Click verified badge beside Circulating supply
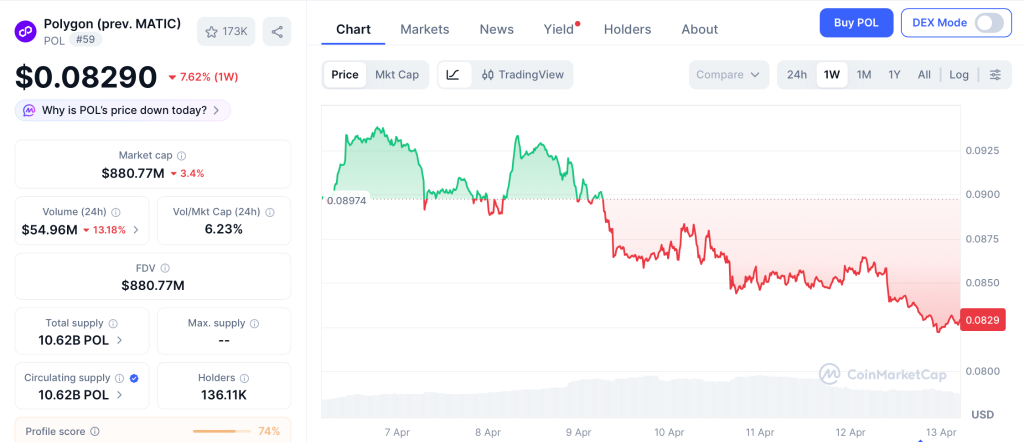 [x=134, y=378]
